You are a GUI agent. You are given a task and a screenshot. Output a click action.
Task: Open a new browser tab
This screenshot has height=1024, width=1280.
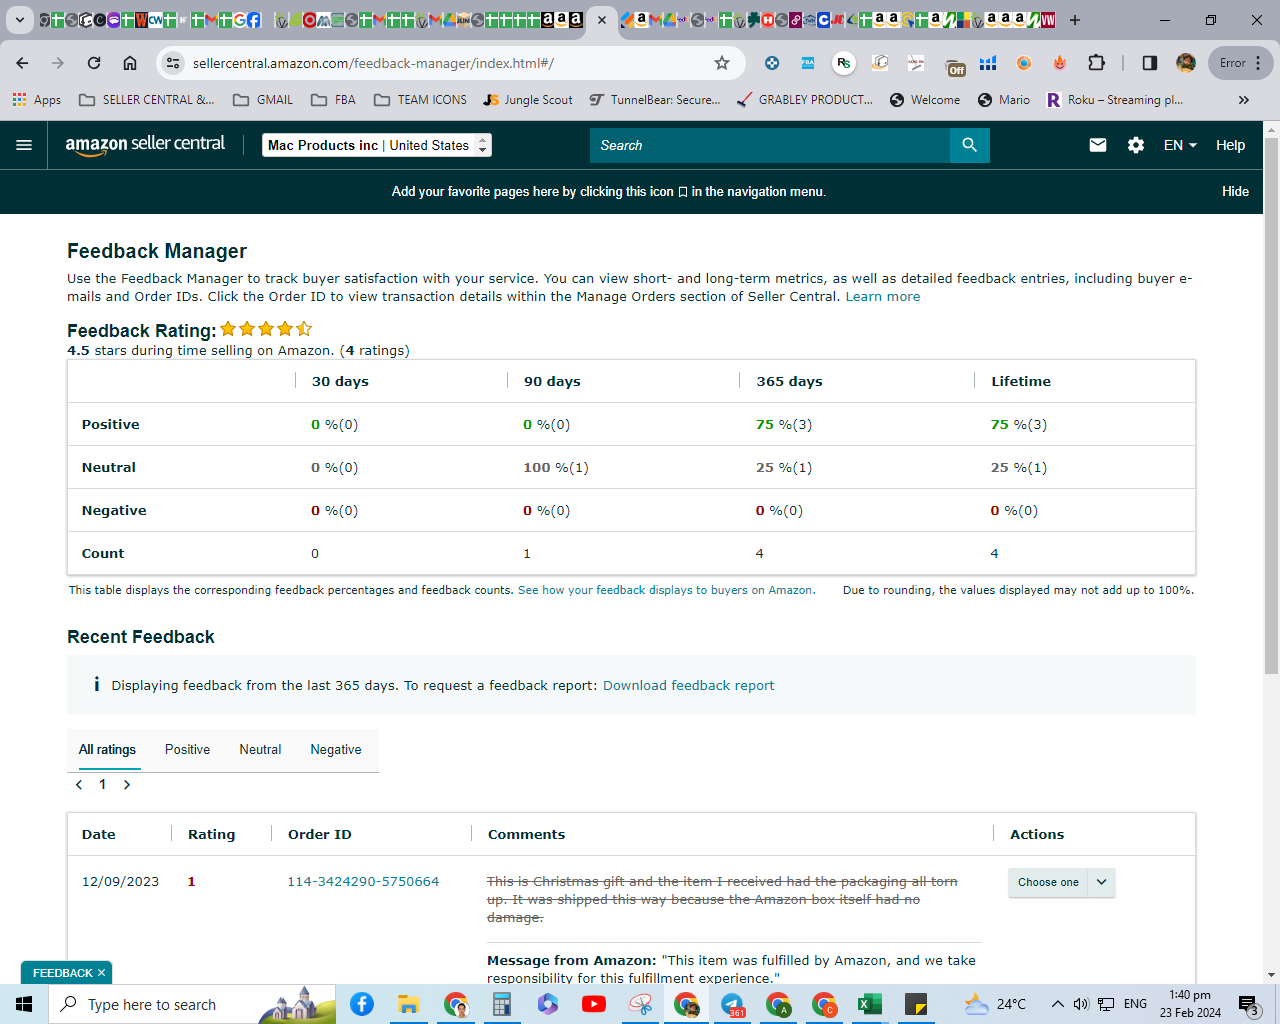tap(1075, 20)
